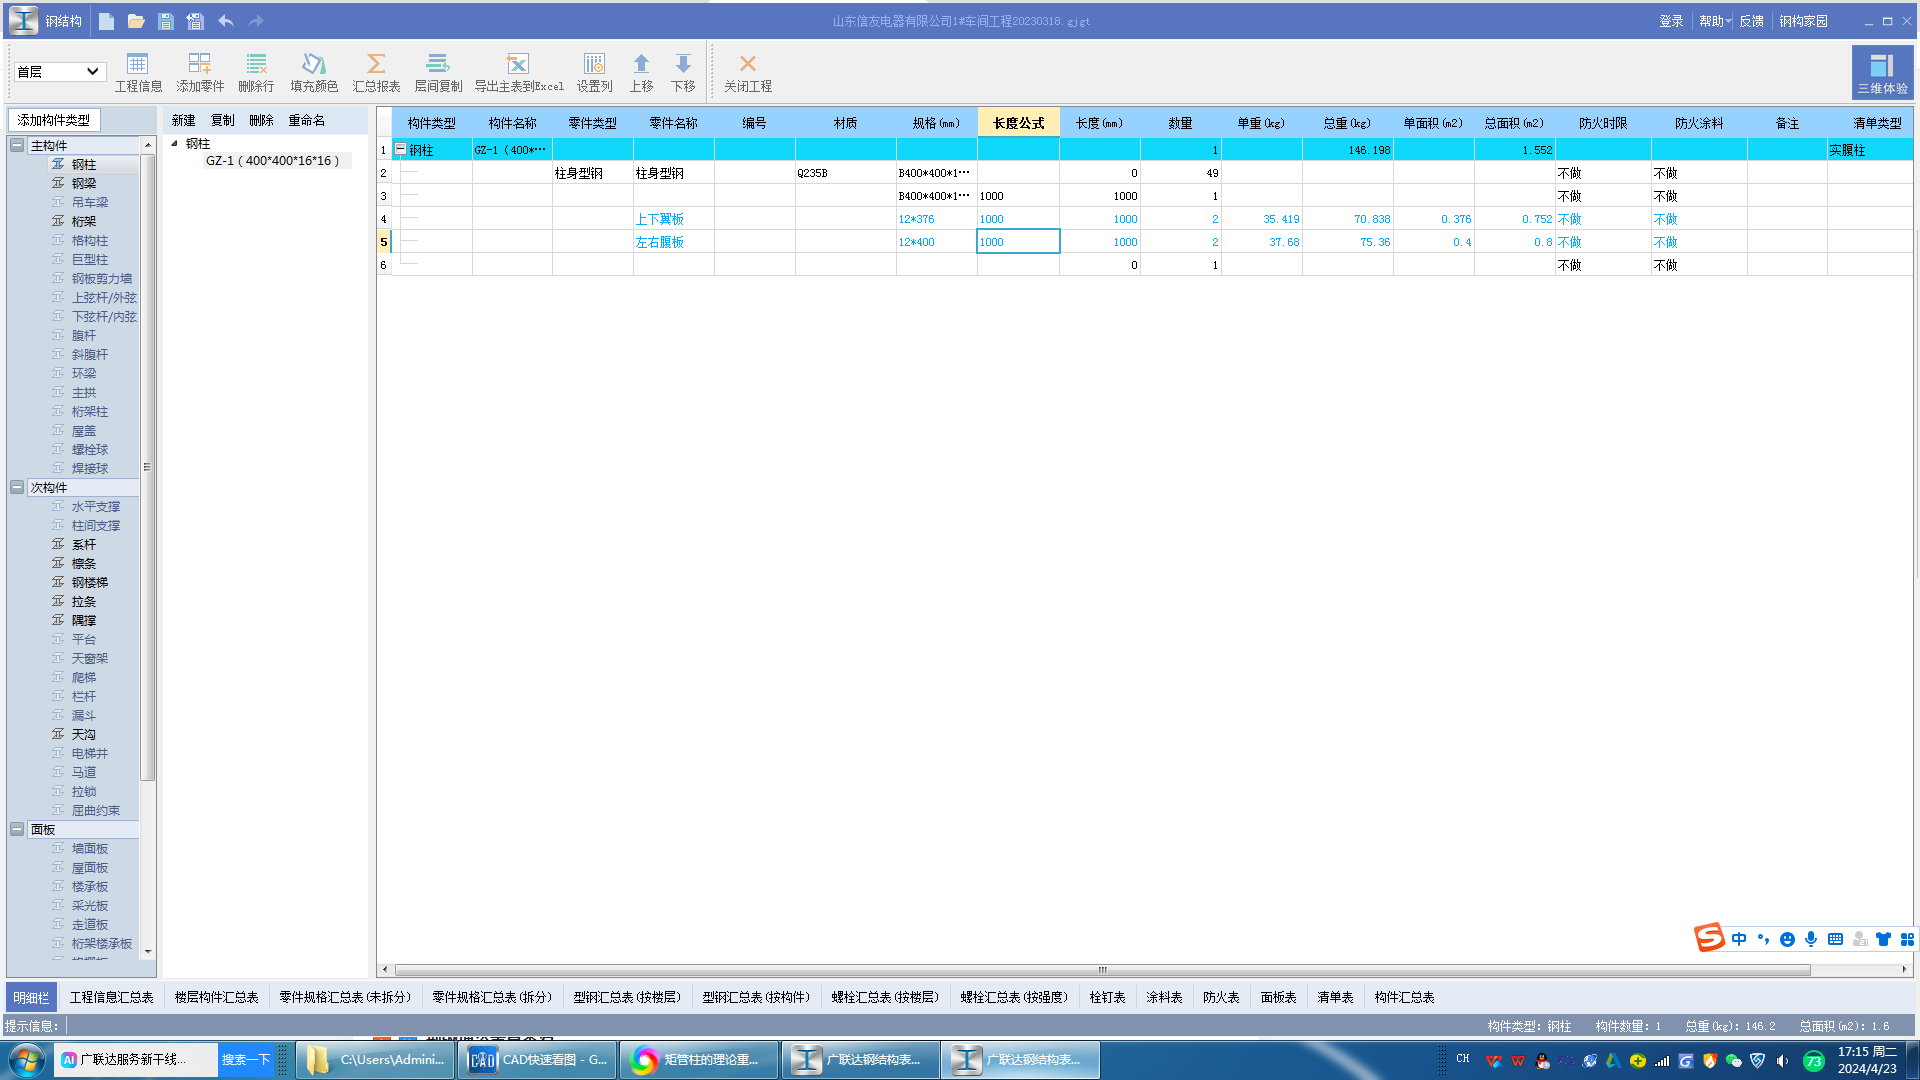Open the C:\Users\Admini... folder in taskbar

coord(376,1060)
